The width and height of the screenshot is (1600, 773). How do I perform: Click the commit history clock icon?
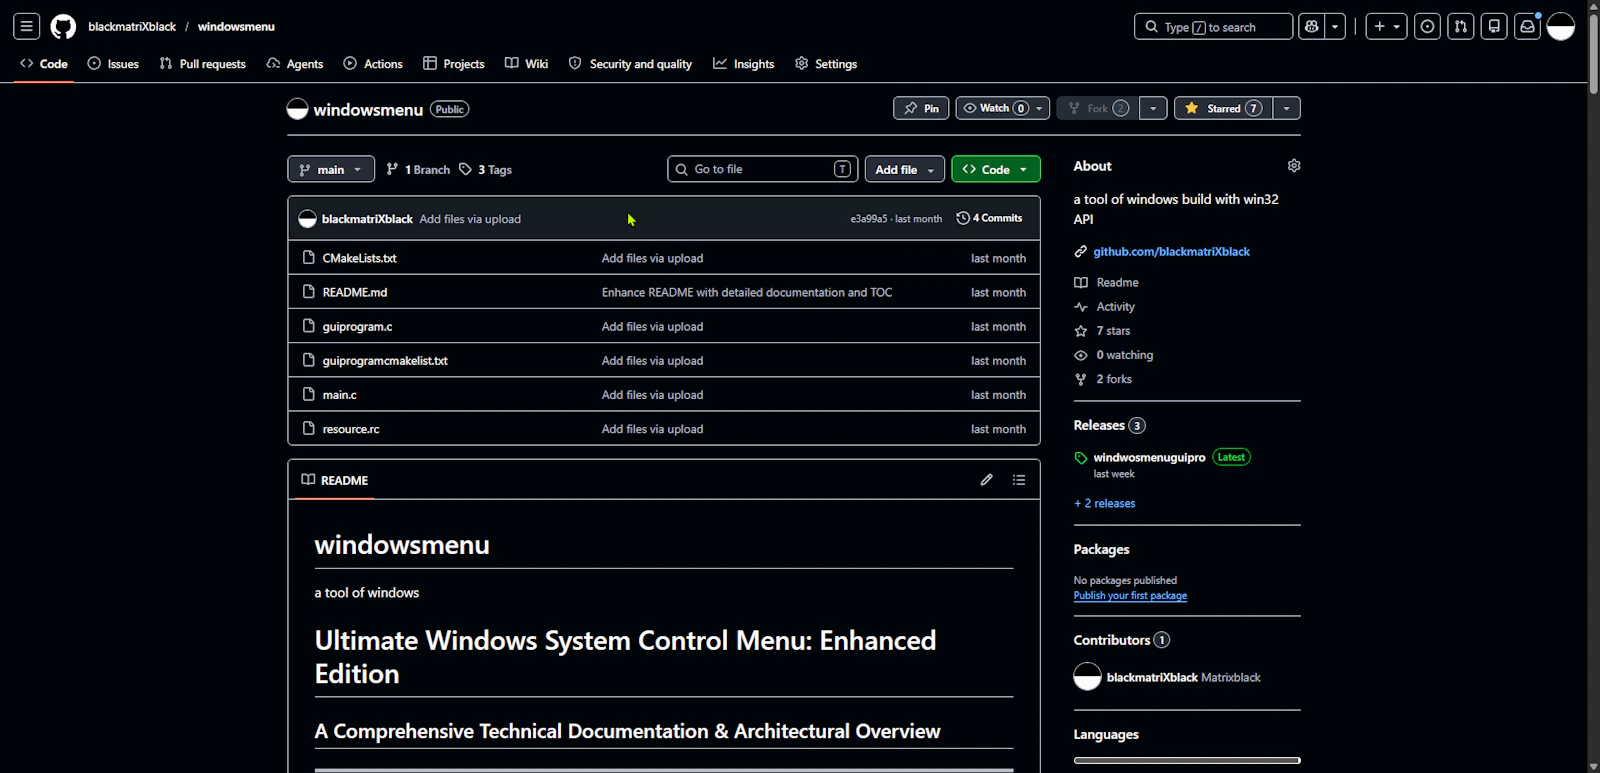coord(963,218)
